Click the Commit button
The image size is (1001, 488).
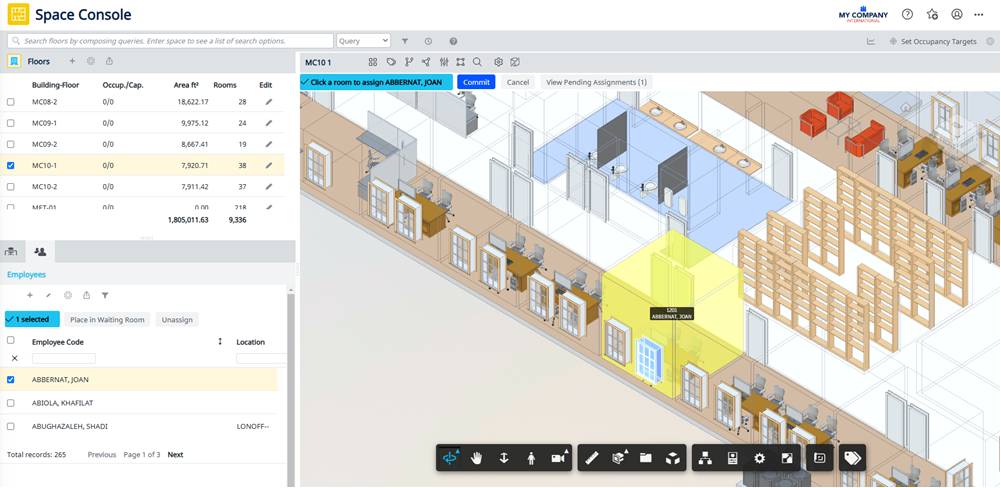point(476,82)
